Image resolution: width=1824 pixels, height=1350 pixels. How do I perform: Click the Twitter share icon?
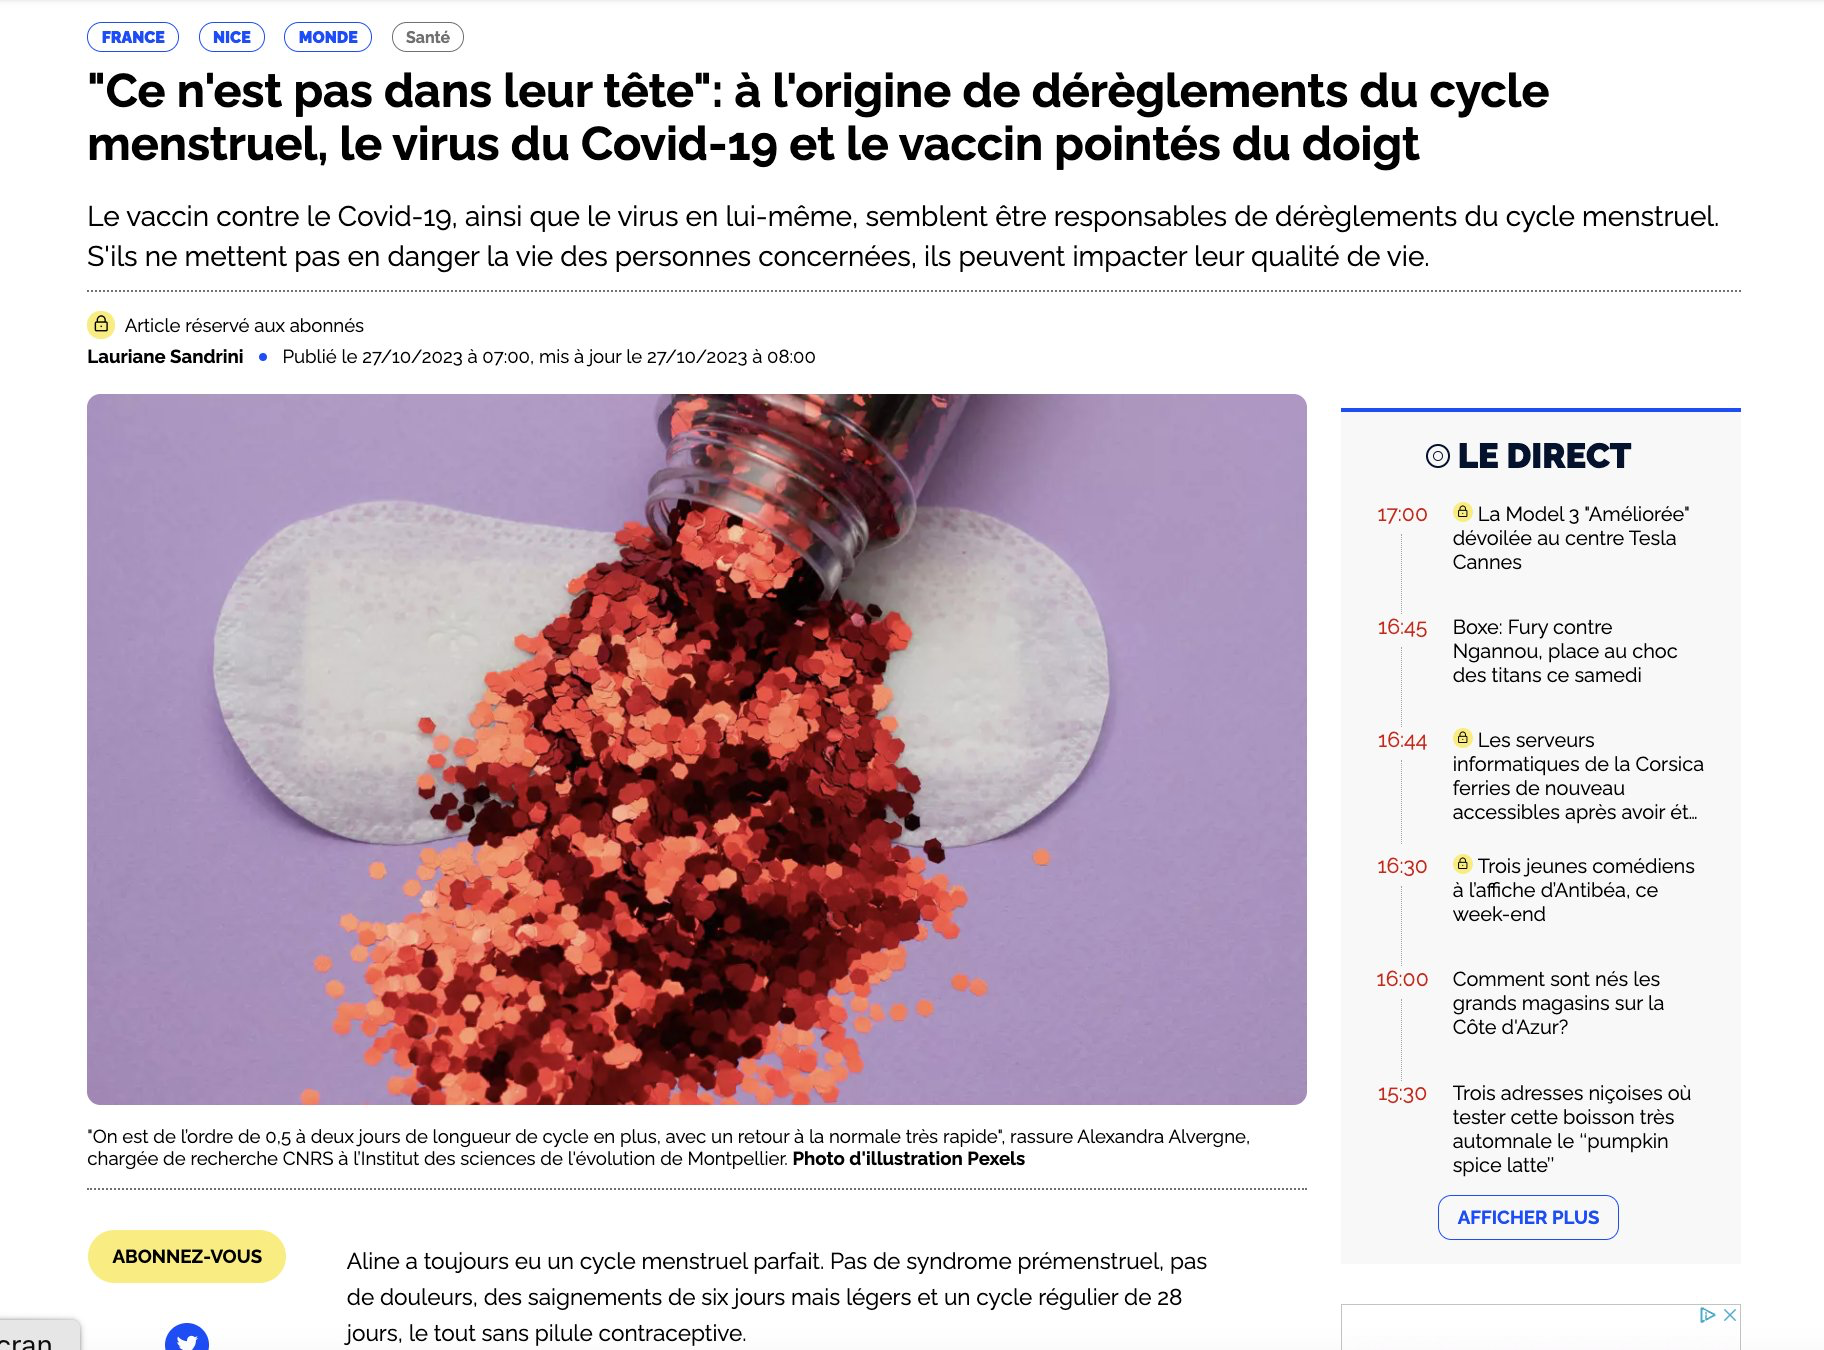(x=187, y=1338)
